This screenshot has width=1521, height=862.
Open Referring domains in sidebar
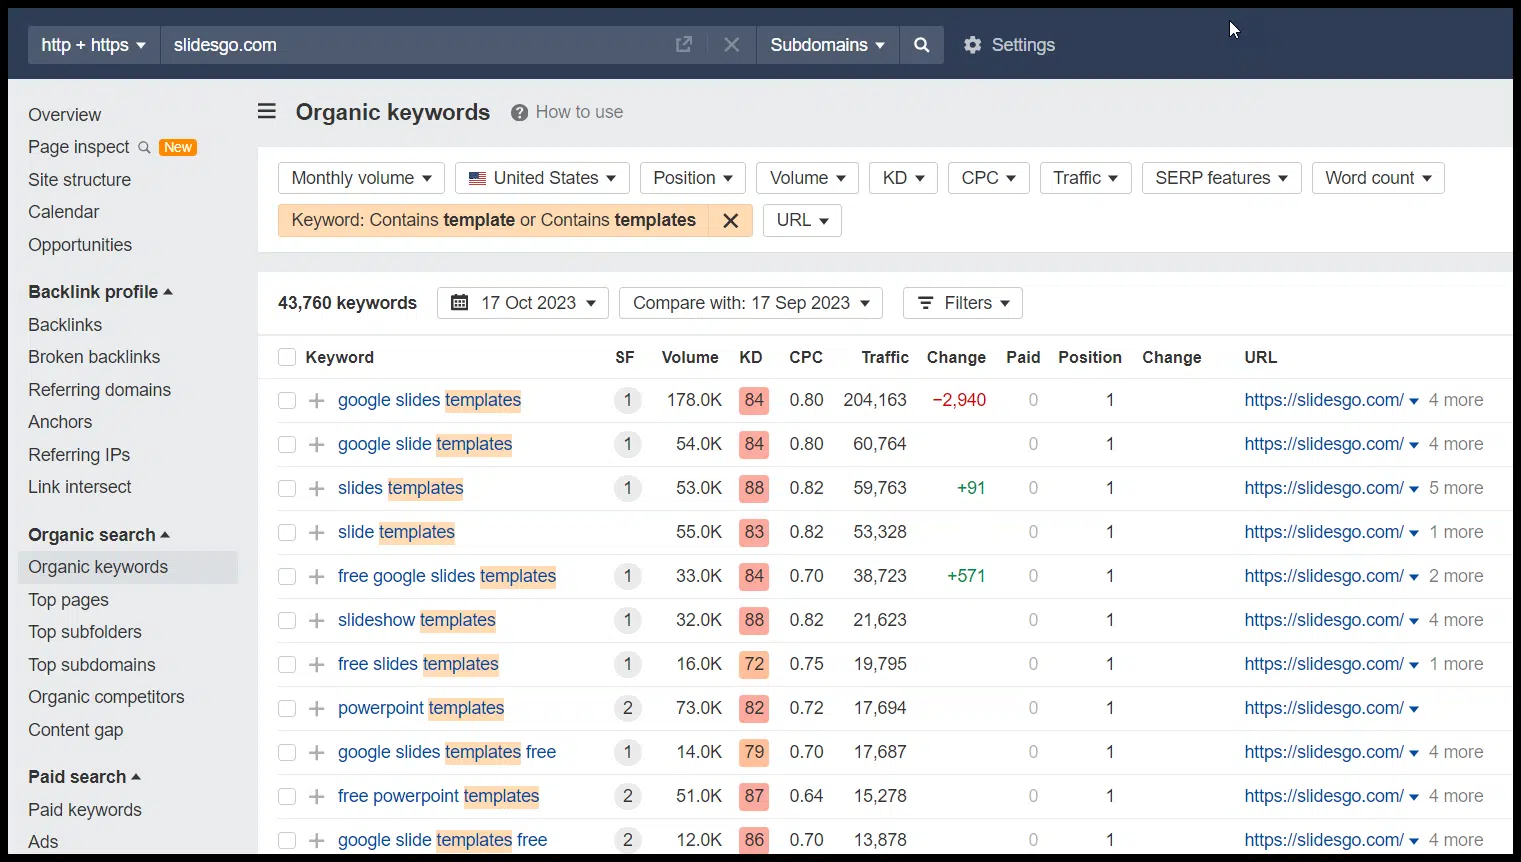[x=100, y=390]
